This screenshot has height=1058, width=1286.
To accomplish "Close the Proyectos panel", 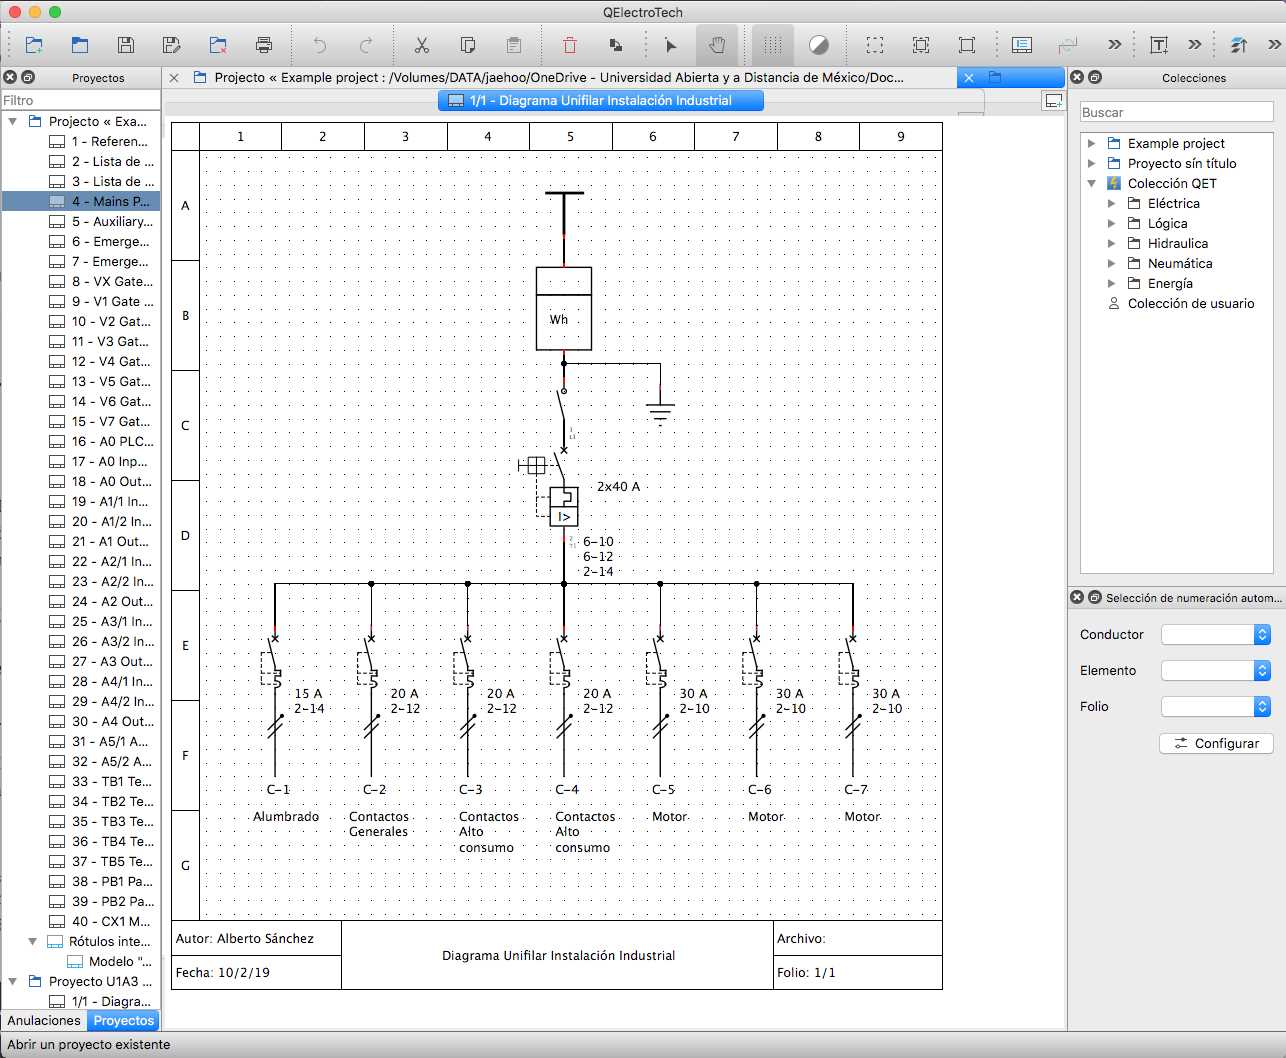I will pyautogui.click(x=10, y=77).
